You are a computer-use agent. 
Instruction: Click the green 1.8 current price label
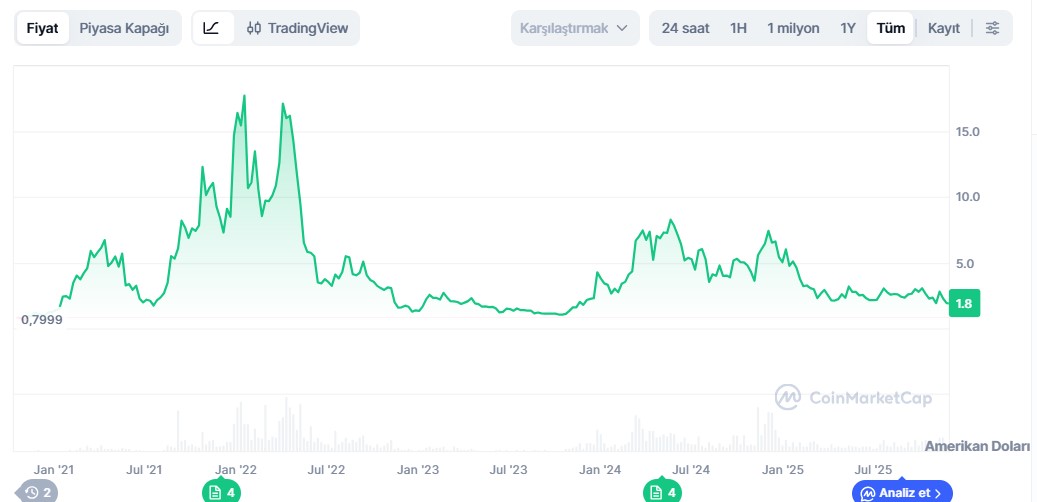coord(964,304)
